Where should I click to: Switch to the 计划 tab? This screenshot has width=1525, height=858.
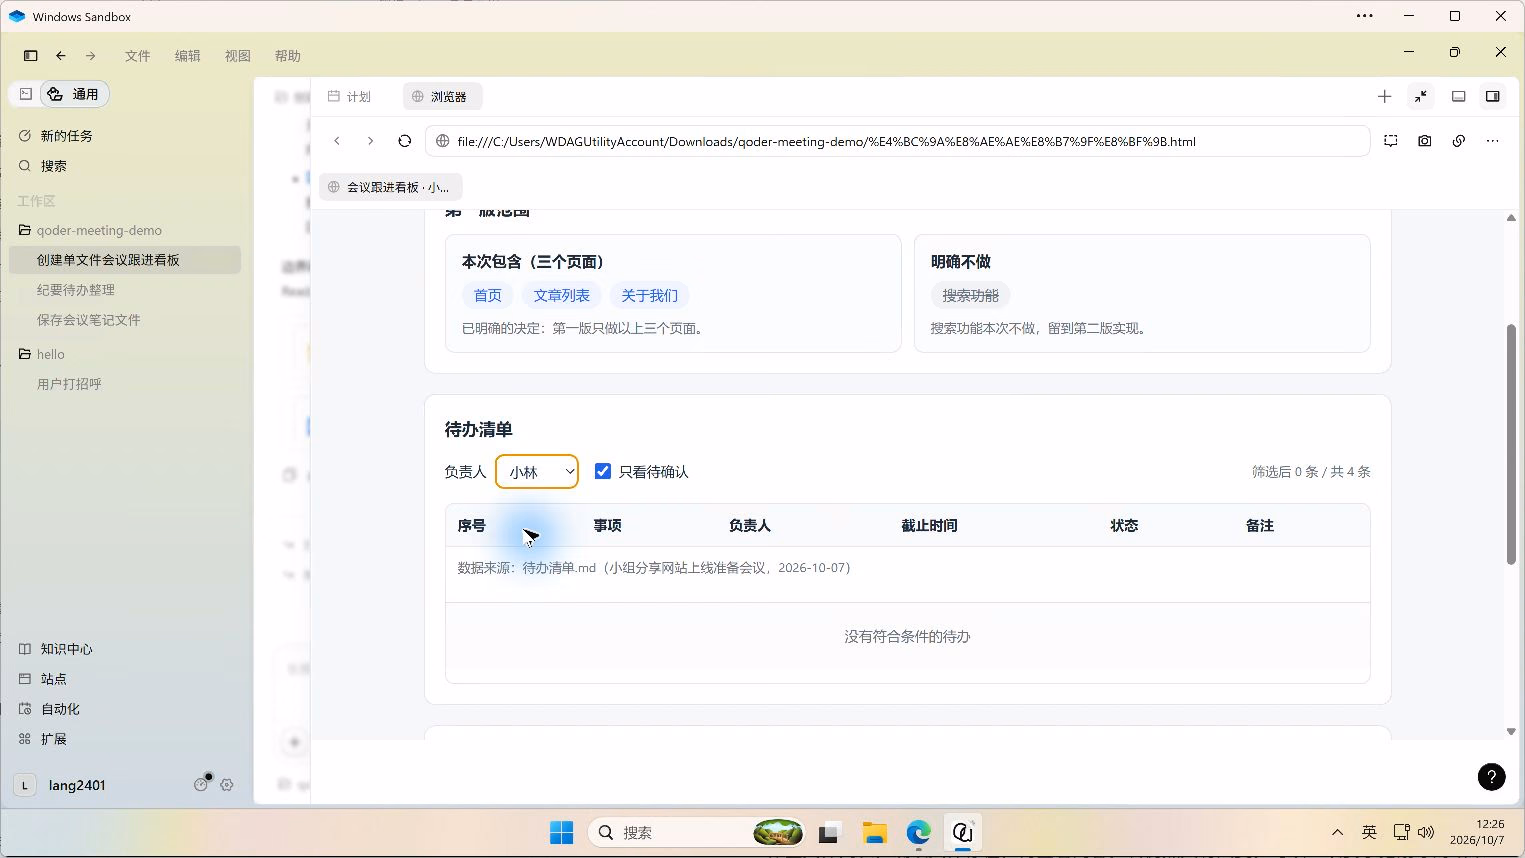pos(350,97)
